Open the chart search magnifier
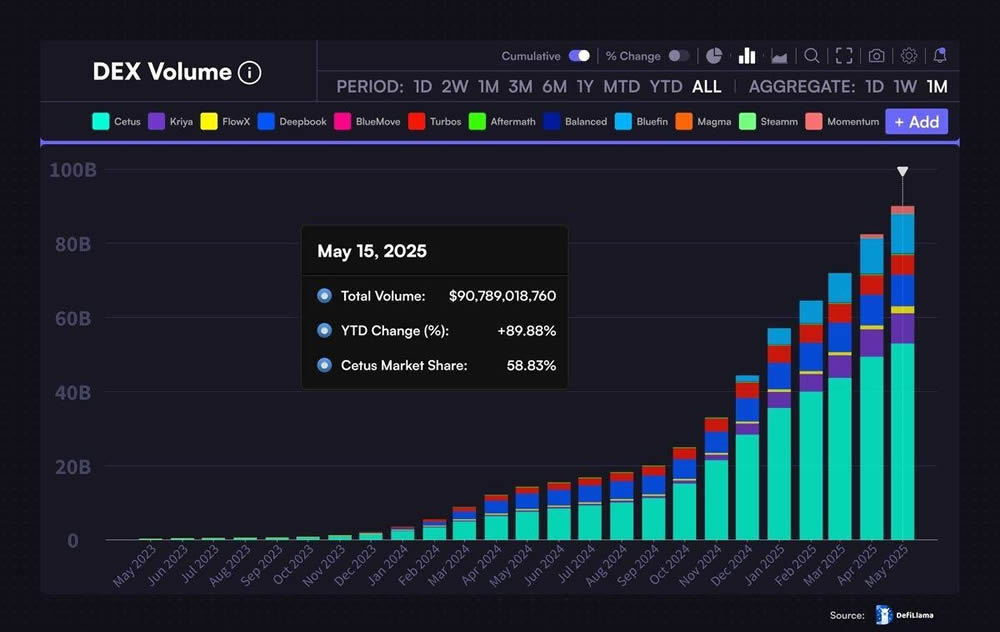The height and width of the screenshot is (632, 1000). [x=812, y=56]
